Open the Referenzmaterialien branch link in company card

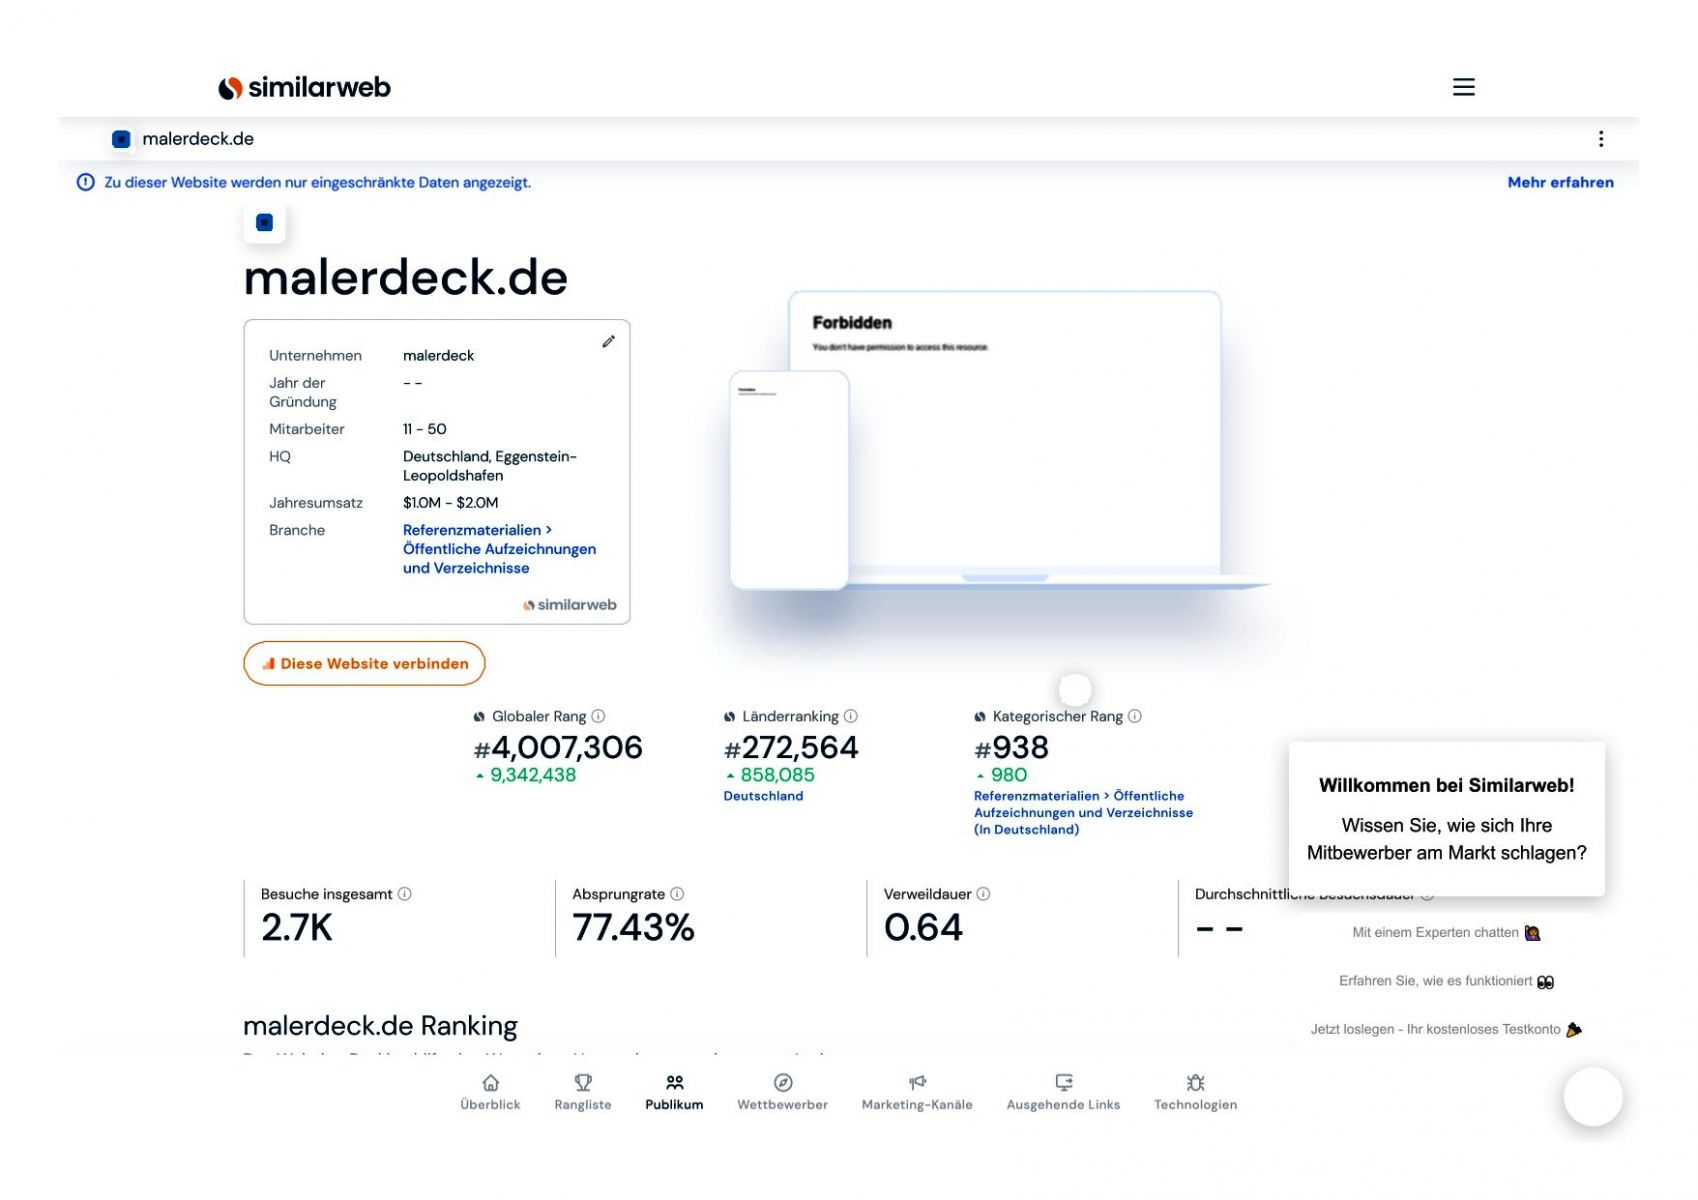[x=499, y=549]
